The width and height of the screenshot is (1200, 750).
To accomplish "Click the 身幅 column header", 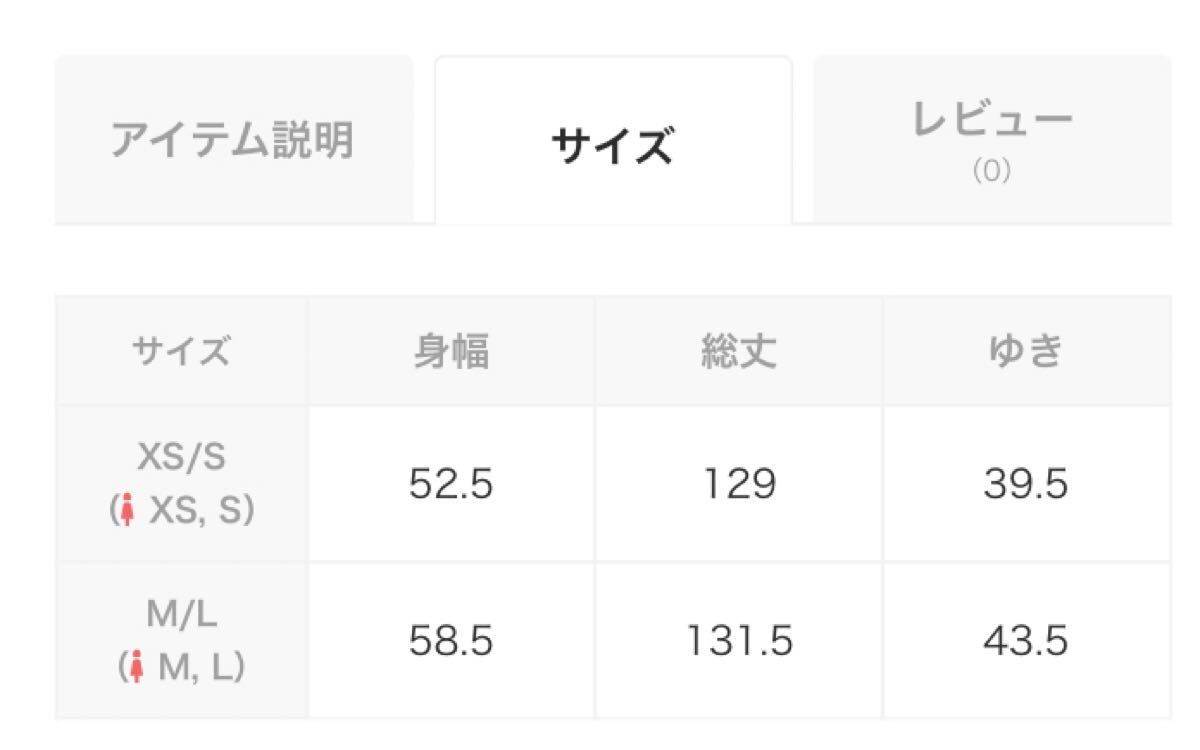I will click(451, 351).
